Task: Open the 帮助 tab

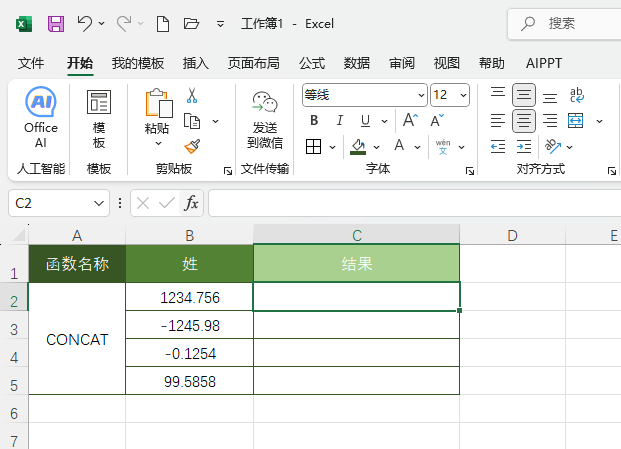Action: [x=491, y=63]
